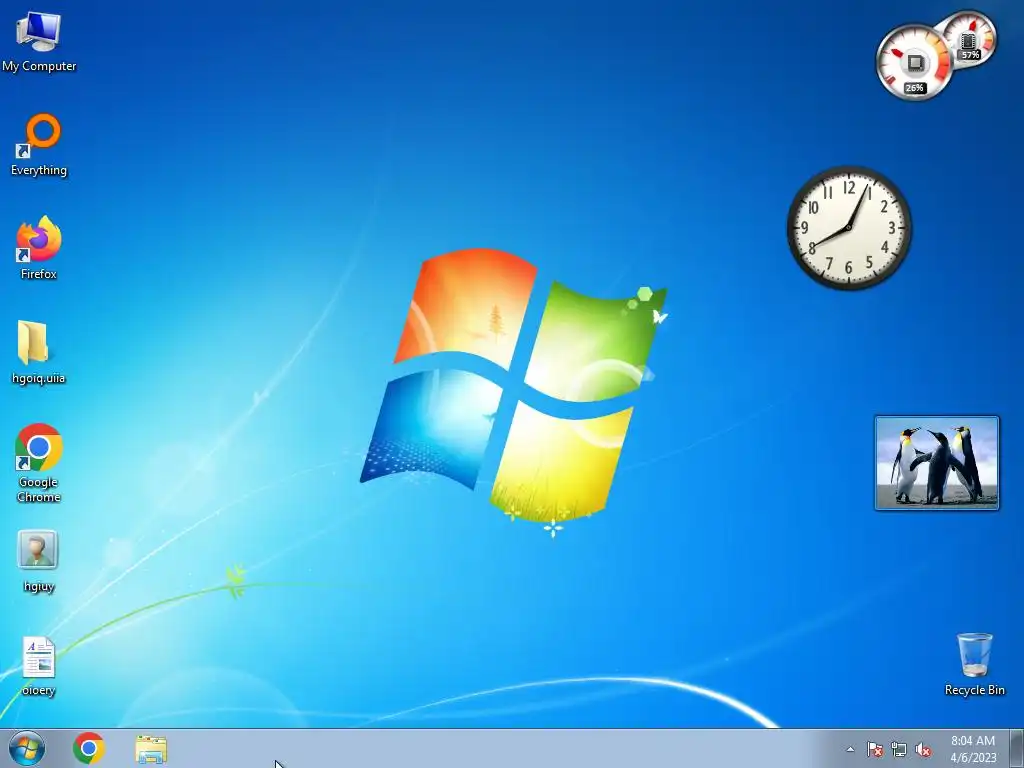Open the taskbar clock showing 8:04 AM
The image size is (1024, 768).
pyautogui.click(x=973, y=749)
